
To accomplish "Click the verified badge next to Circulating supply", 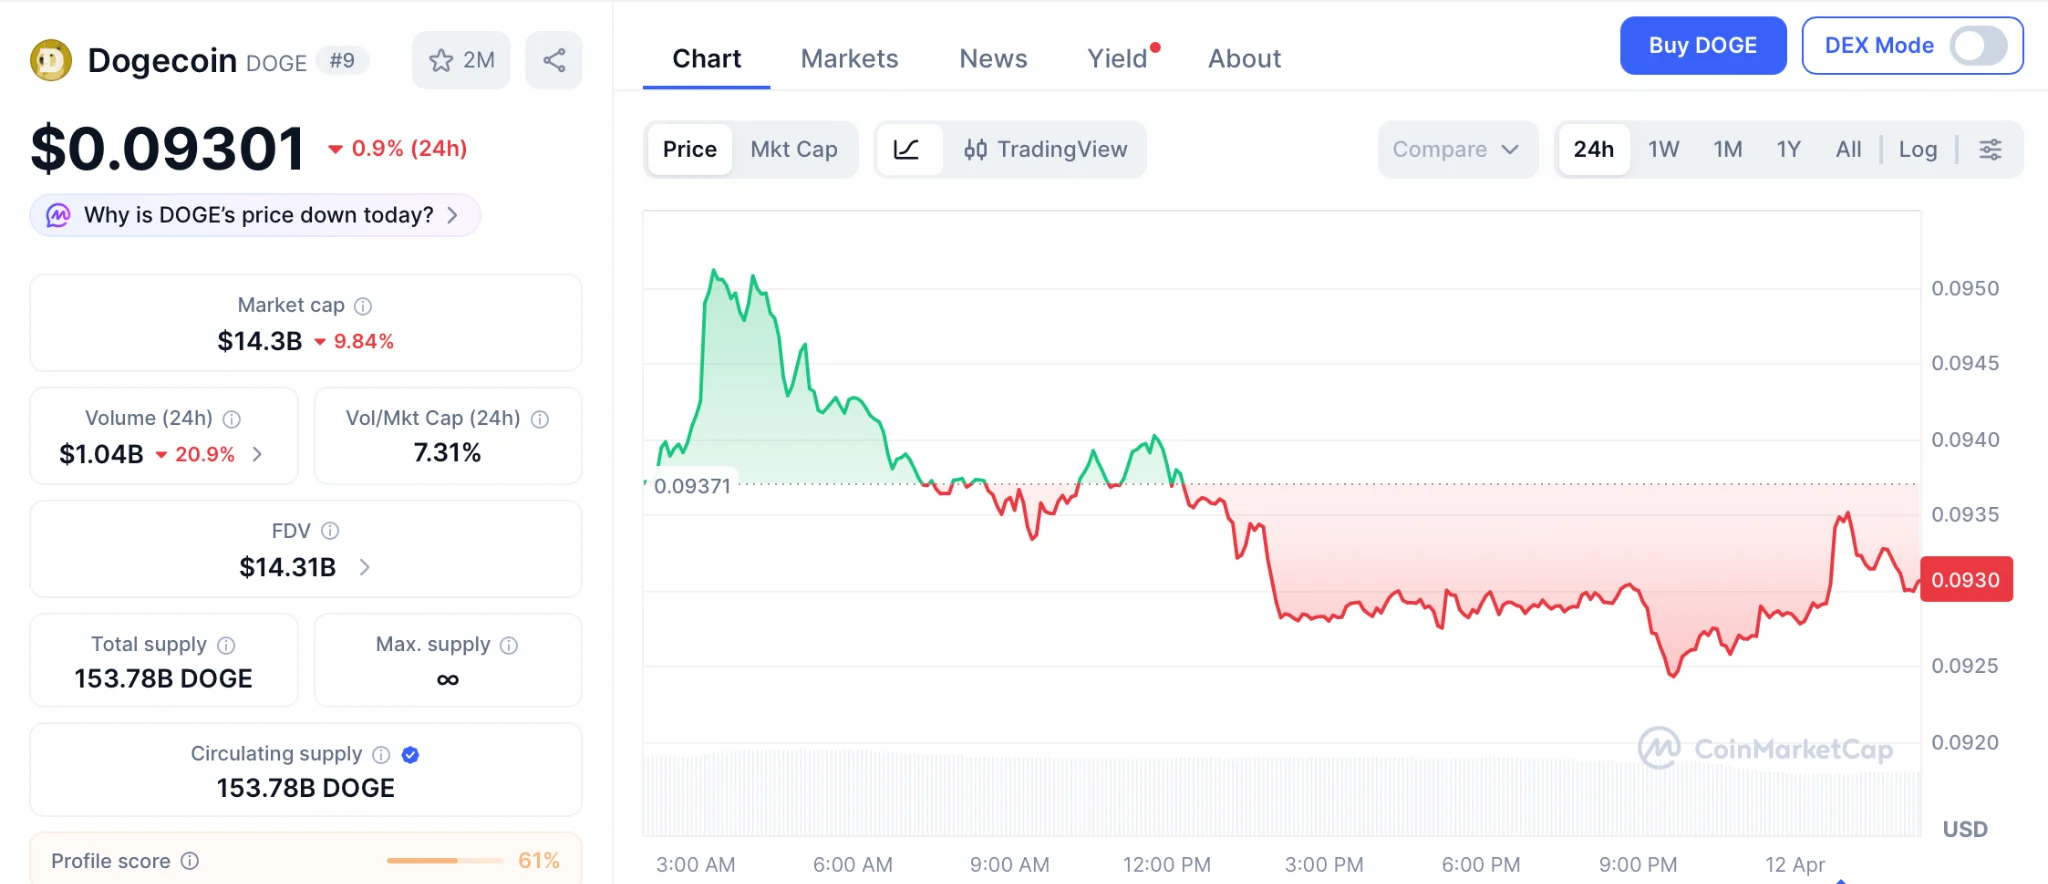I will point(410,755).
